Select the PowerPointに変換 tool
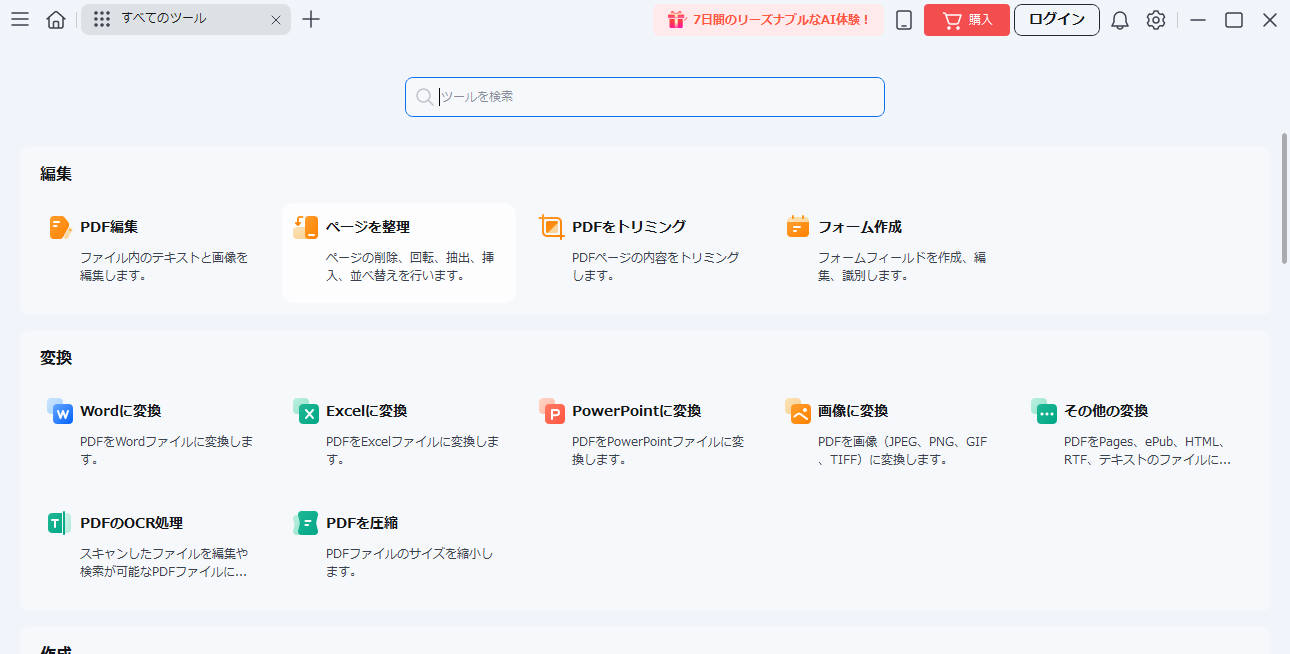Screen dimensions: 1290x654 635,410
